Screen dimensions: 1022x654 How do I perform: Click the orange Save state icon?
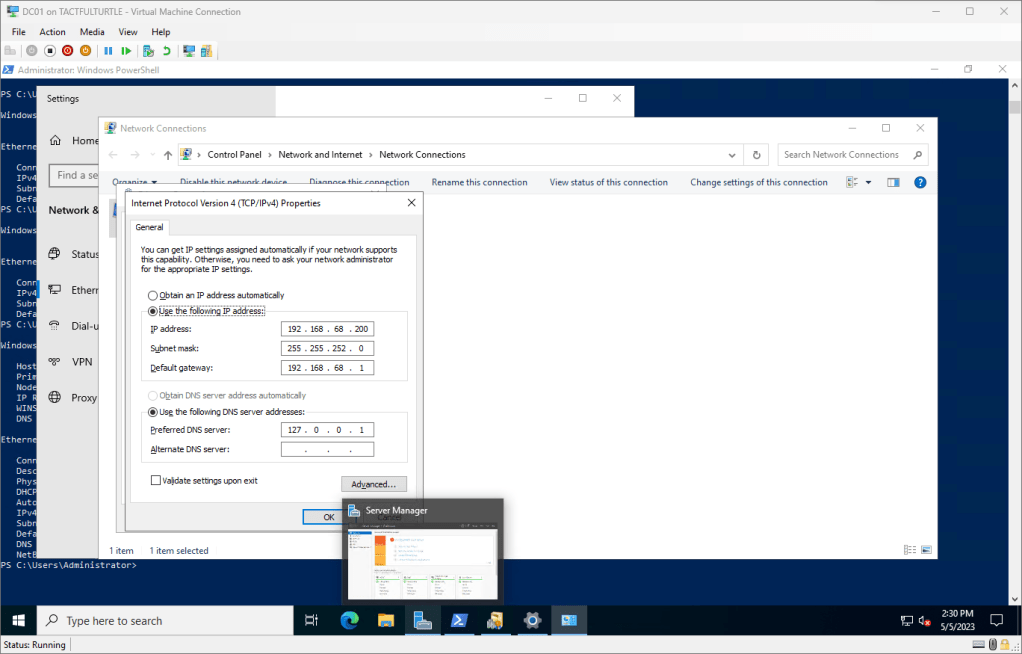pyautogui.click(x=85, y=51)
